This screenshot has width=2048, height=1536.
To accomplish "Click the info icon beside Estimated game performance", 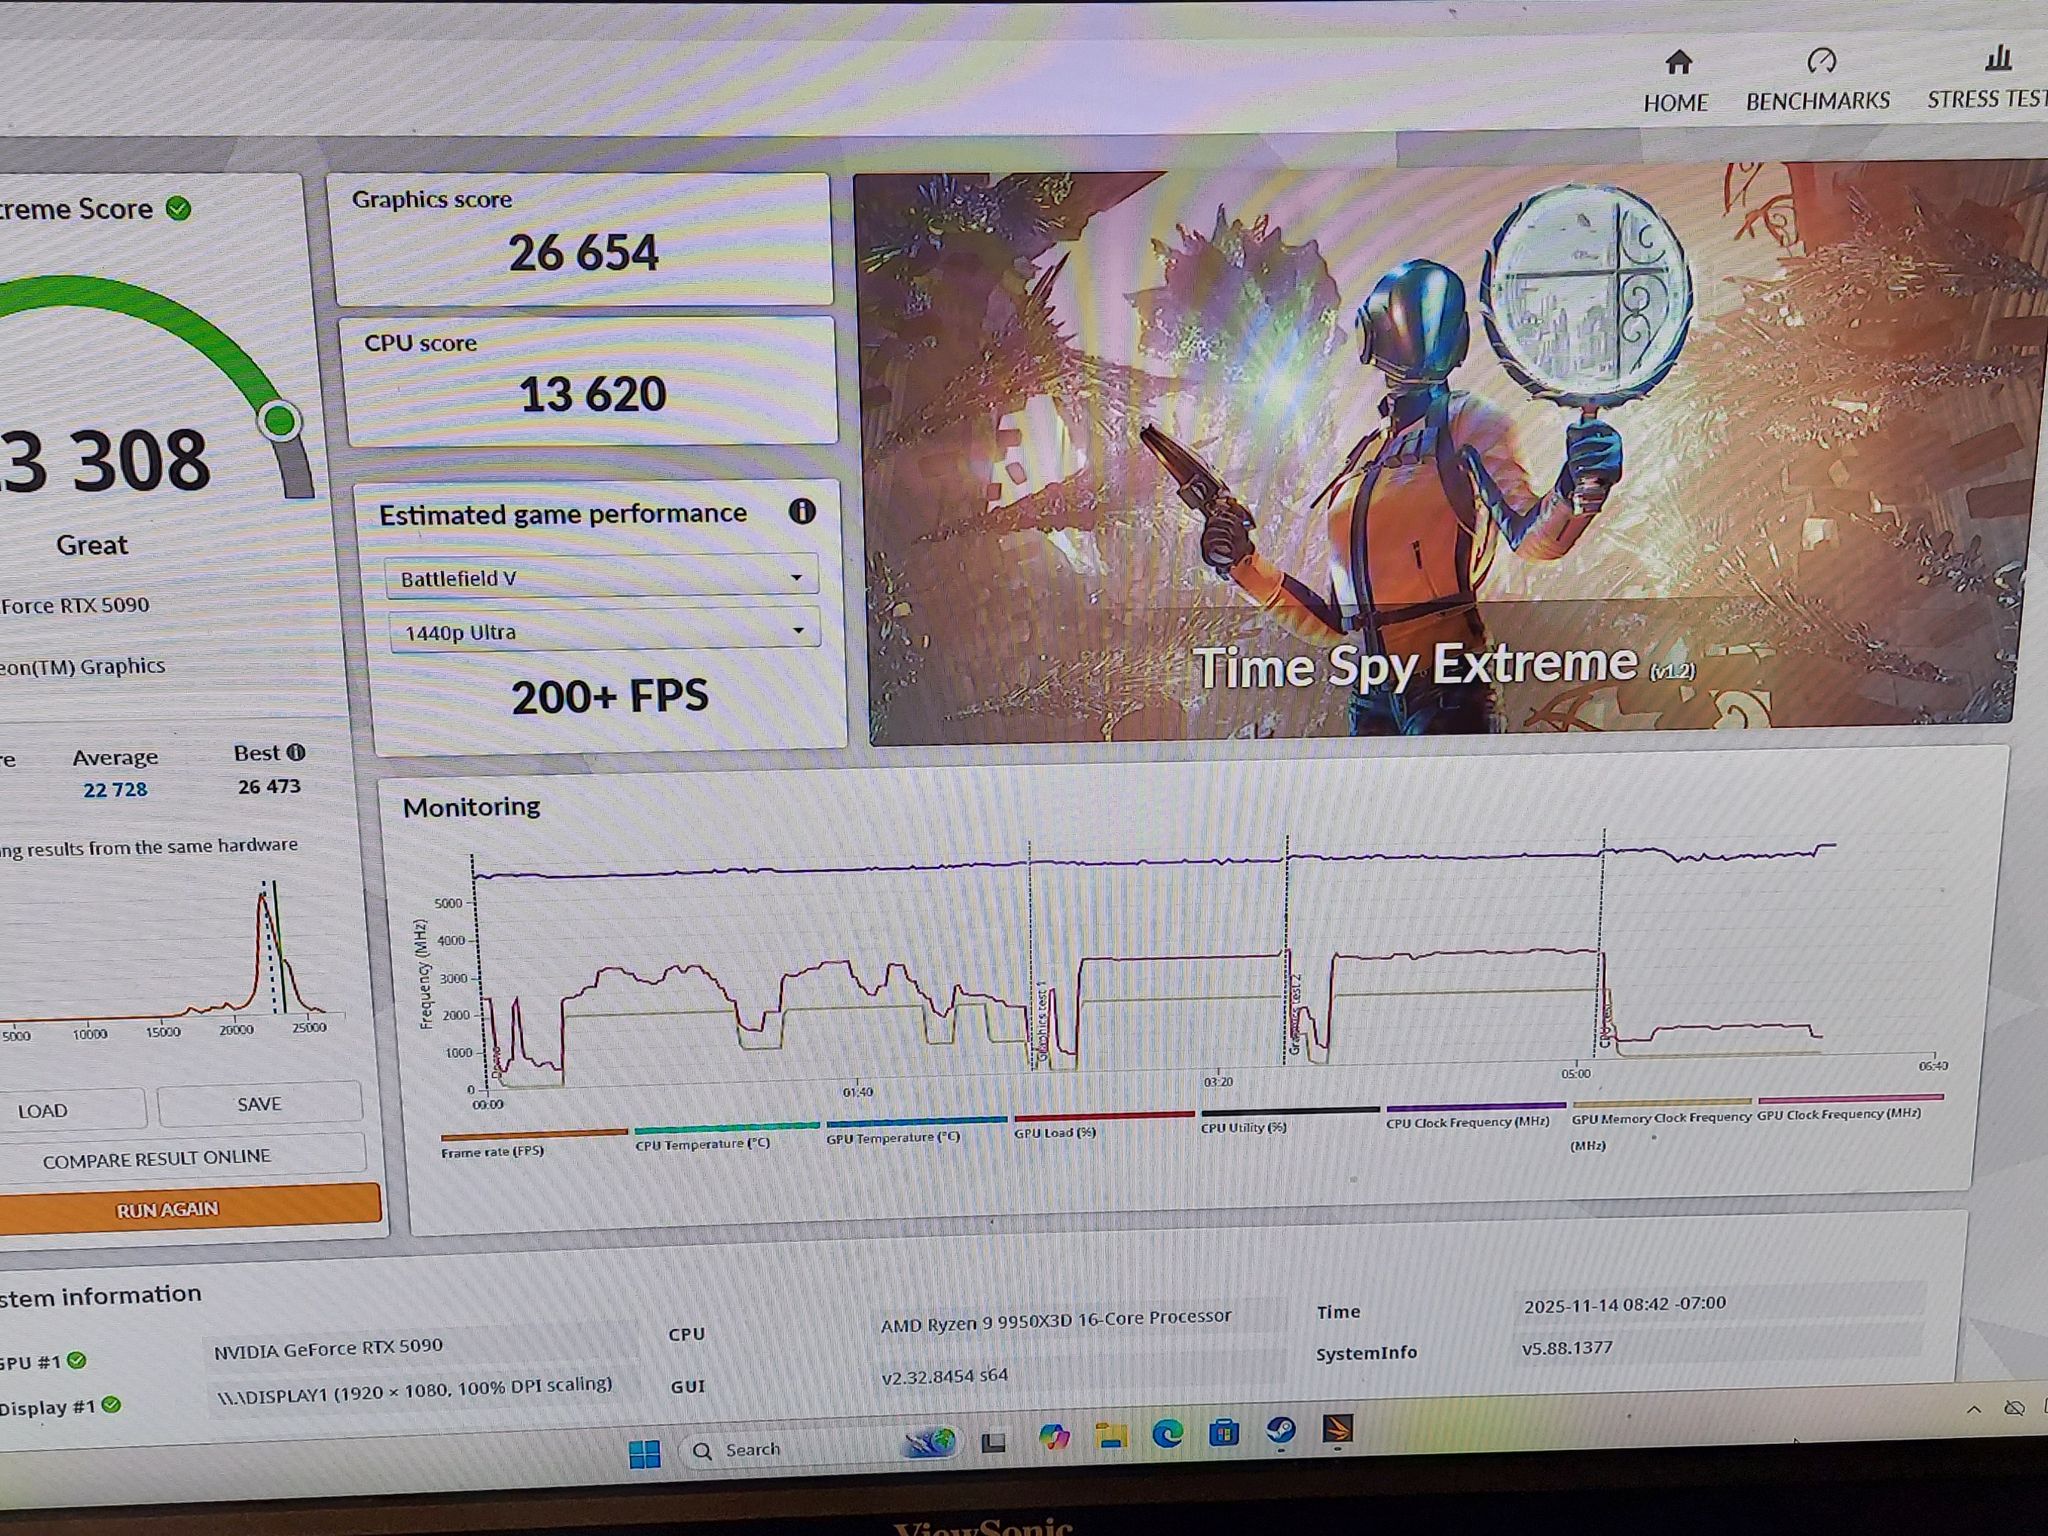I will coord(802,512).
